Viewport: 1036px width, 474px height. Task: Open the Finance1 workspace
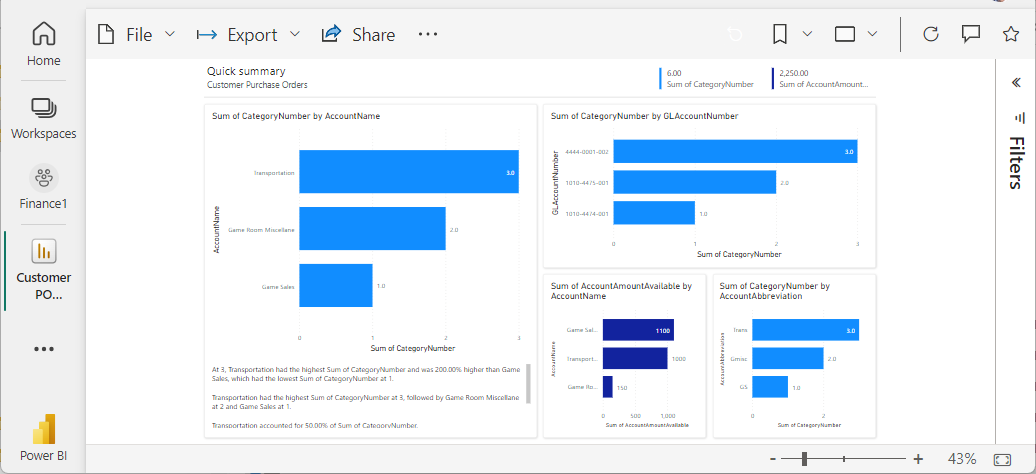point(43,188)
